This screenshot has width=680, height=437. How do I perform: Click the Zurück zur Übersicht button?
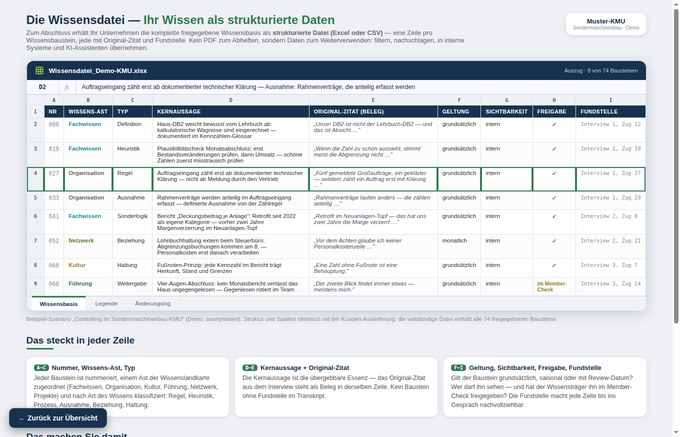[58, 418]
